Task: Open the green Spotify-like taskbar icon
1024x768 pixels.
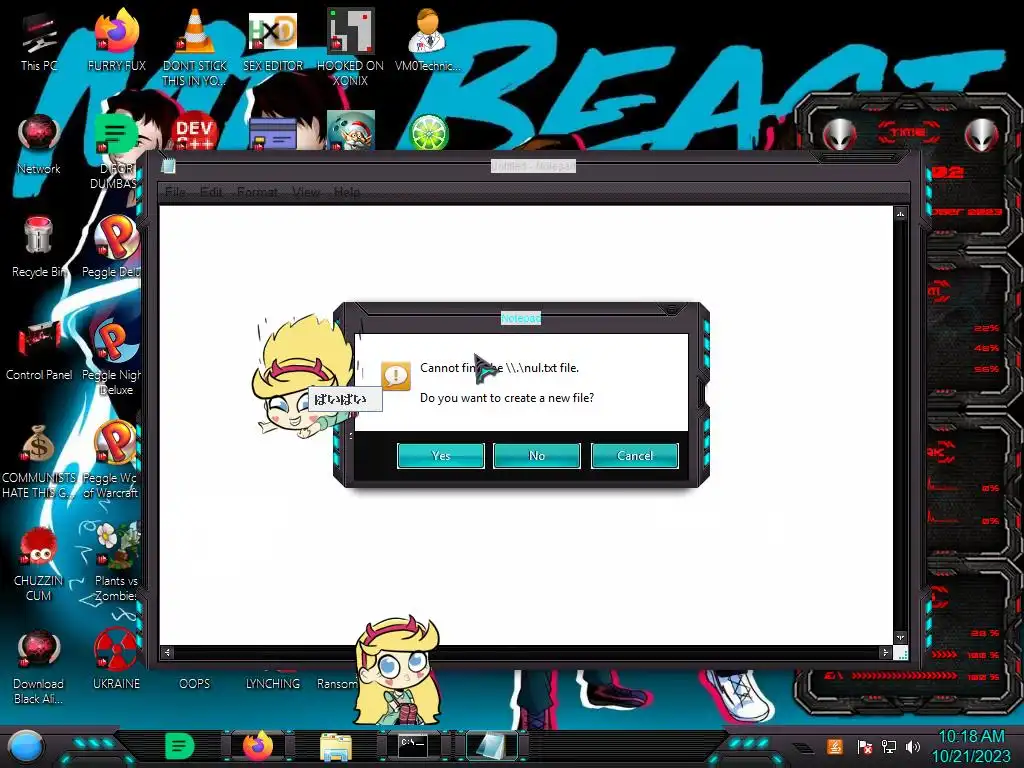Action: tap(180, 746)
